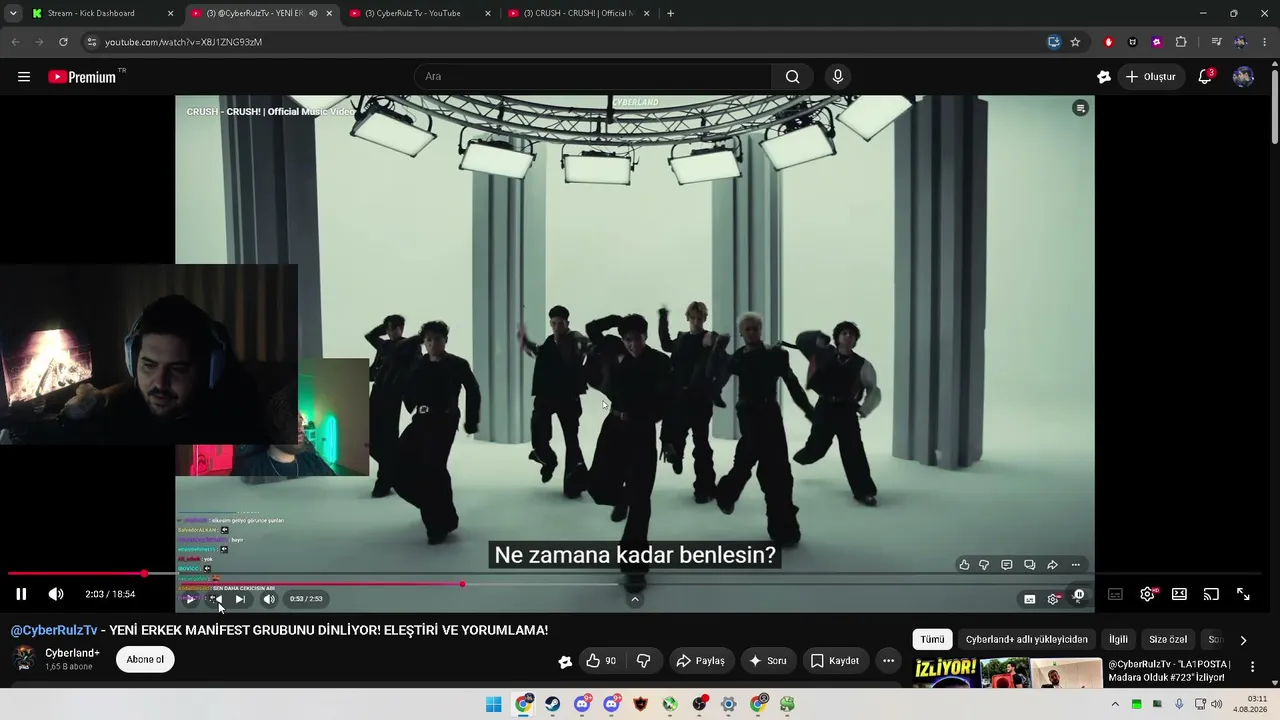This screenshot has width=1280, height=720.
Task: Close the Stream - Kick Dashboard tab
Action: [x=170, y=13]
